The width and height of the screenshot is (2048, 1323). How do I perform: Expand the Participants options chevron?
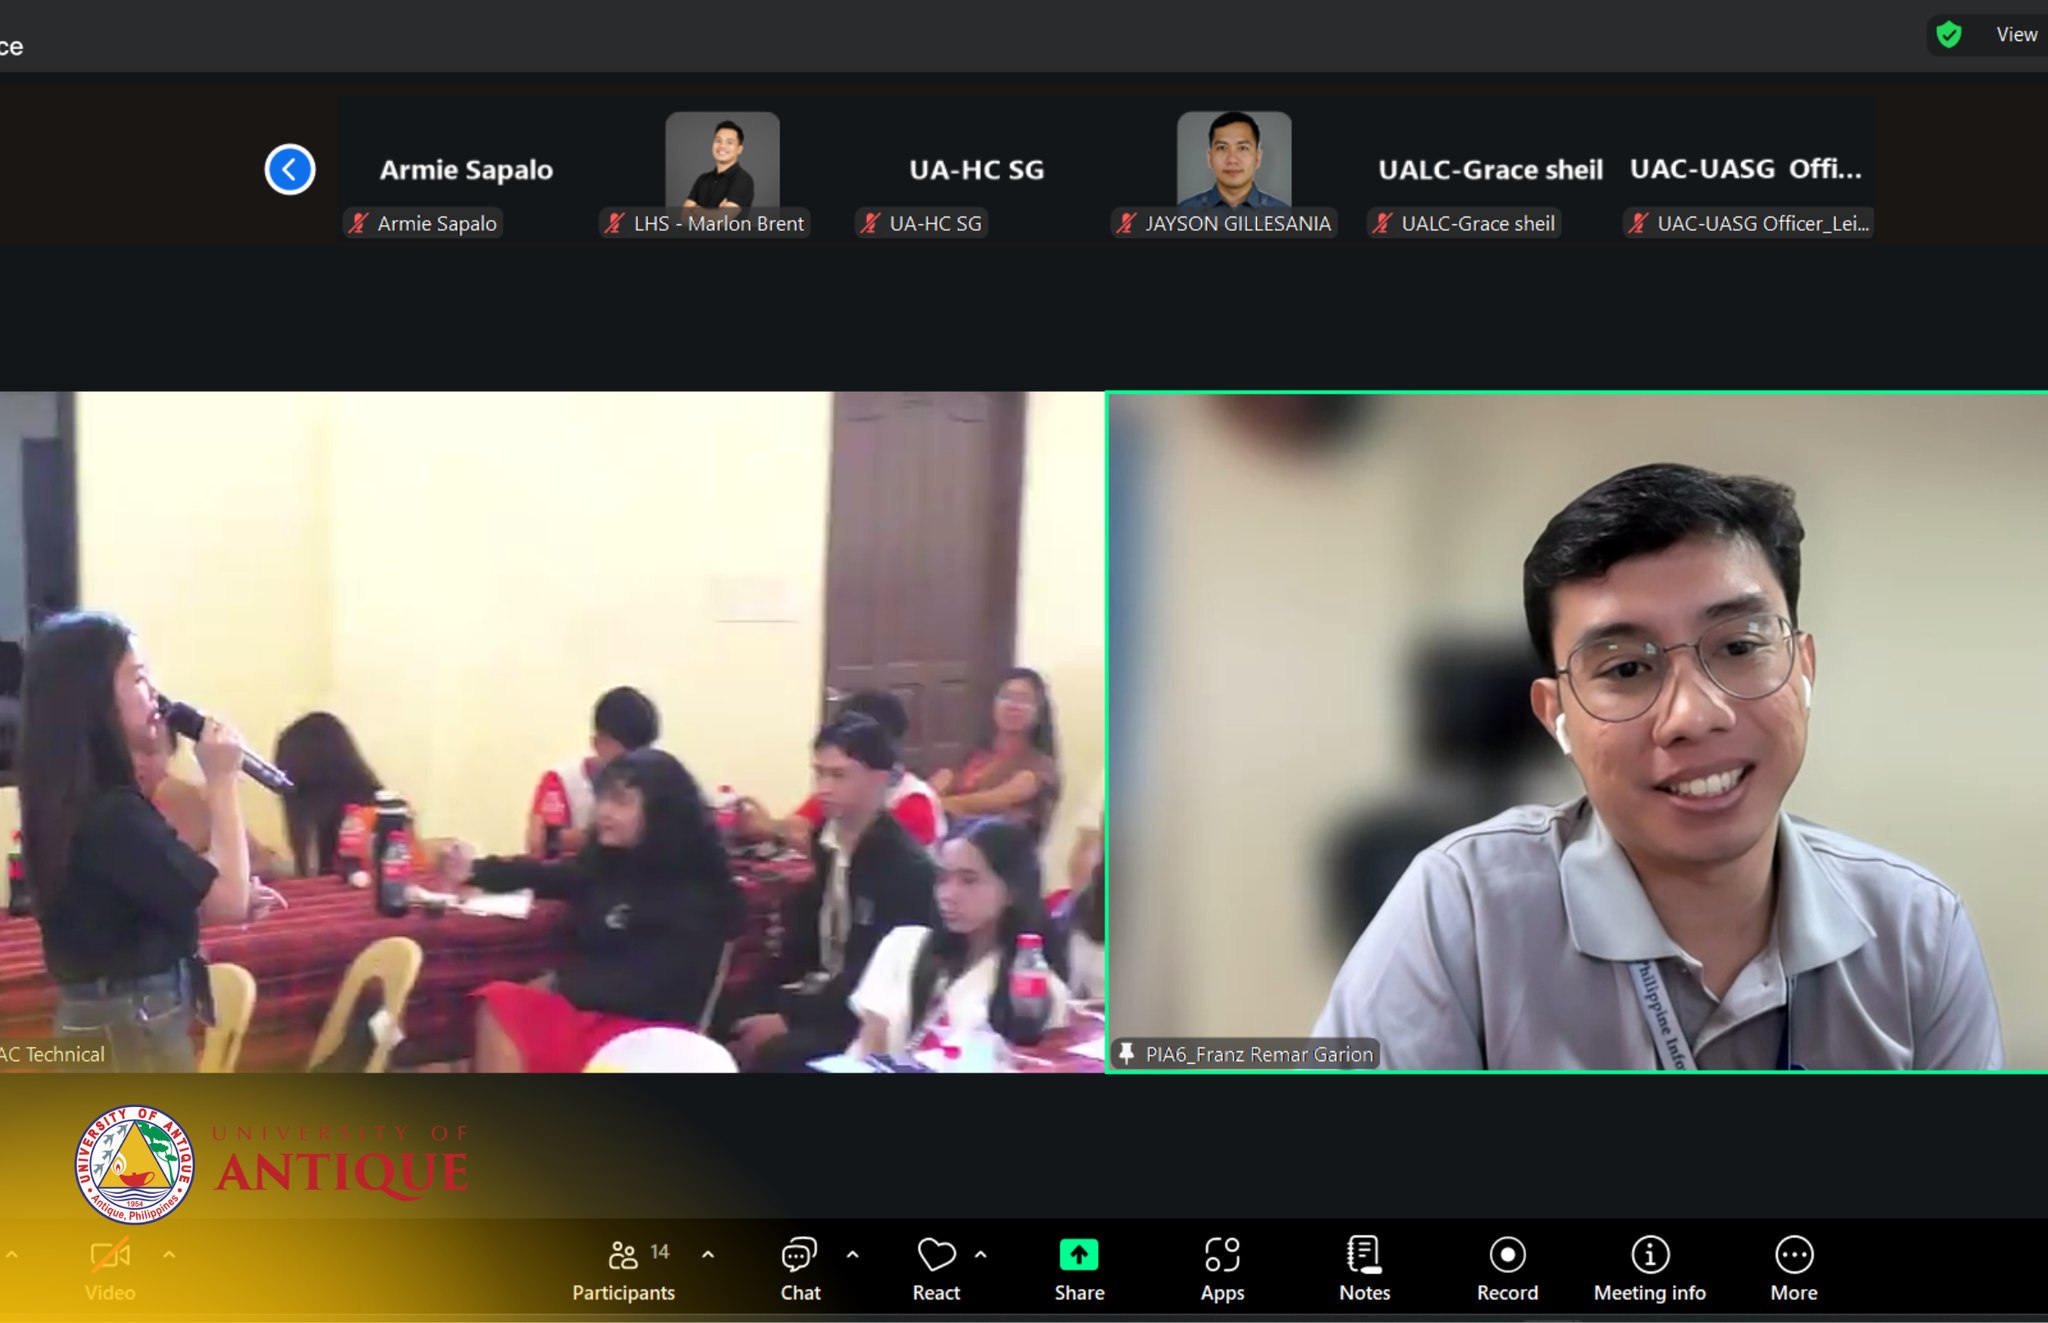pos(708,1254)
